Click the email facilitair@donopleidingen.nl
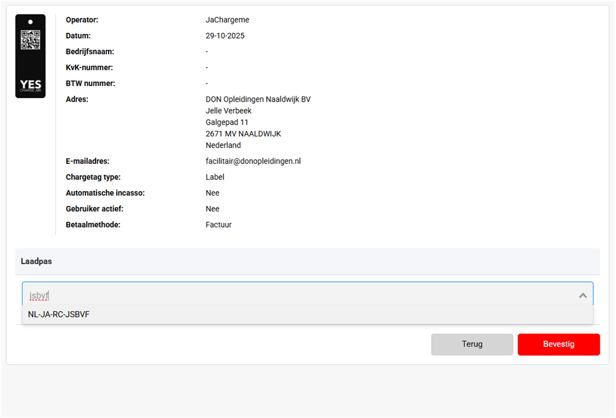The width and height of the screenshot is (616, 418). pyautogui.click(x=253, y=161)
